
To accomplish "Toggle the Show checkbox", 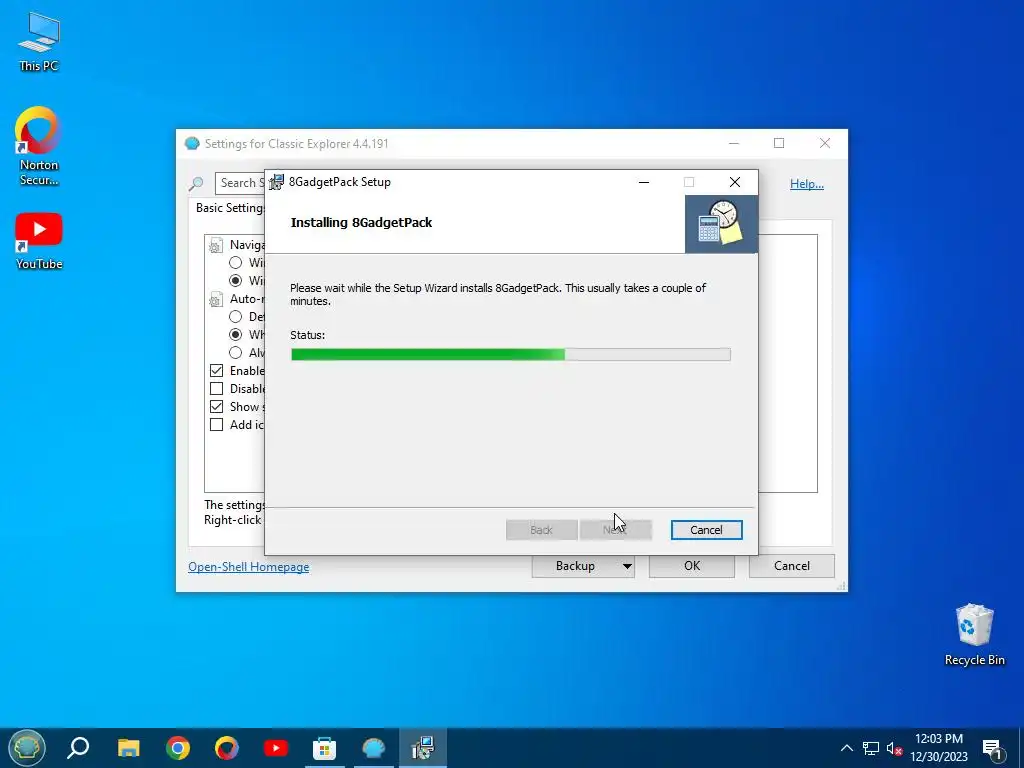I will [216, 406].
